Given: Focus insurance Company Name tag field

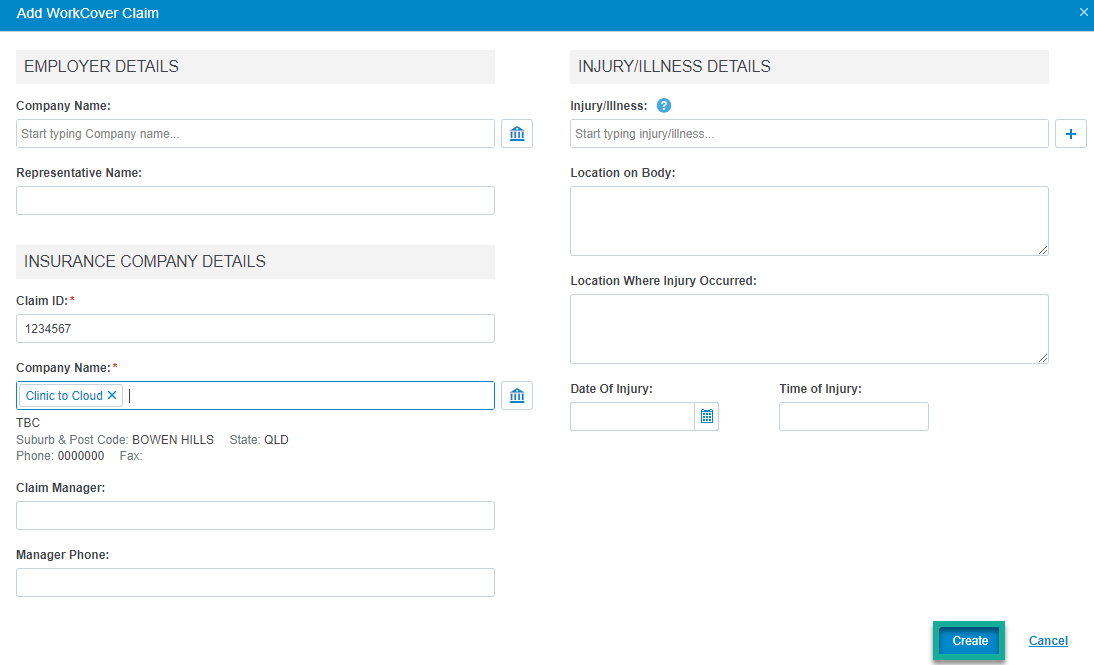Looking at the screenshot, I should [x=255, y=396].
